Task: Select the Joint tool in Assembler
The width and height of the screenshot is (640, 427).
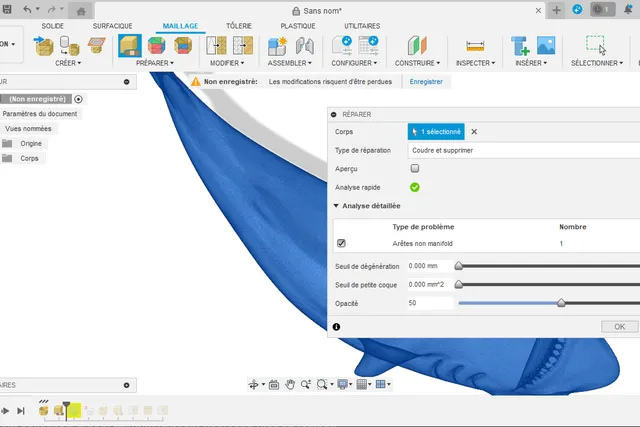Action: (x=304, y=46)
